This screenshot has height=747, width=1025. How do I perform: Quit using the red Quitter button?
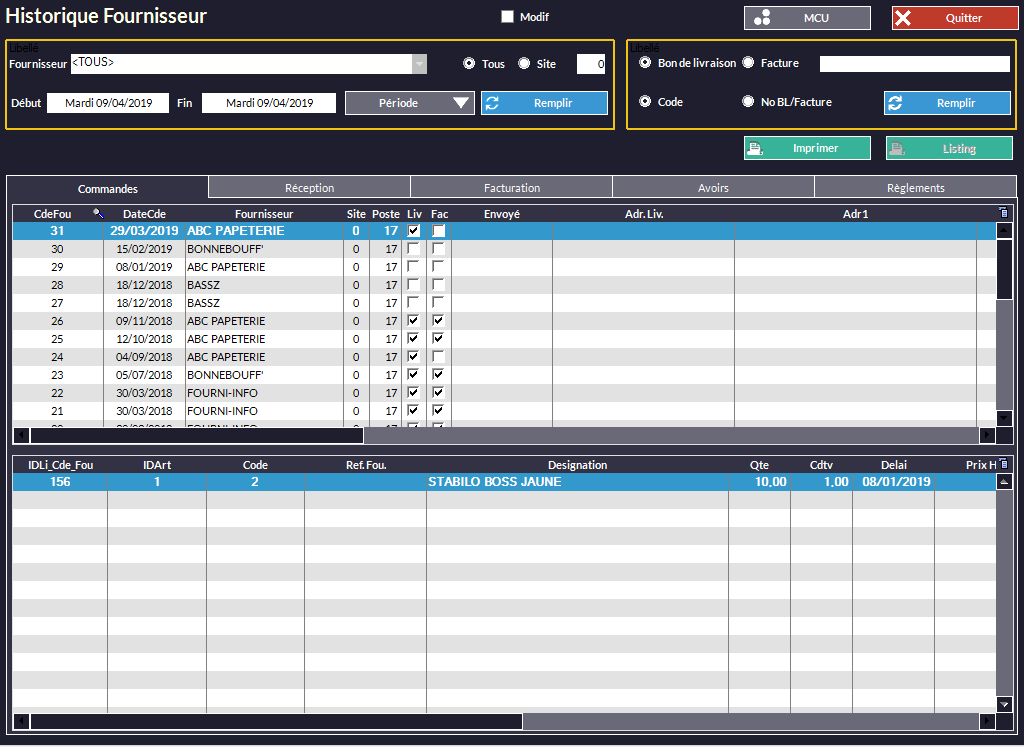[954, 18]
